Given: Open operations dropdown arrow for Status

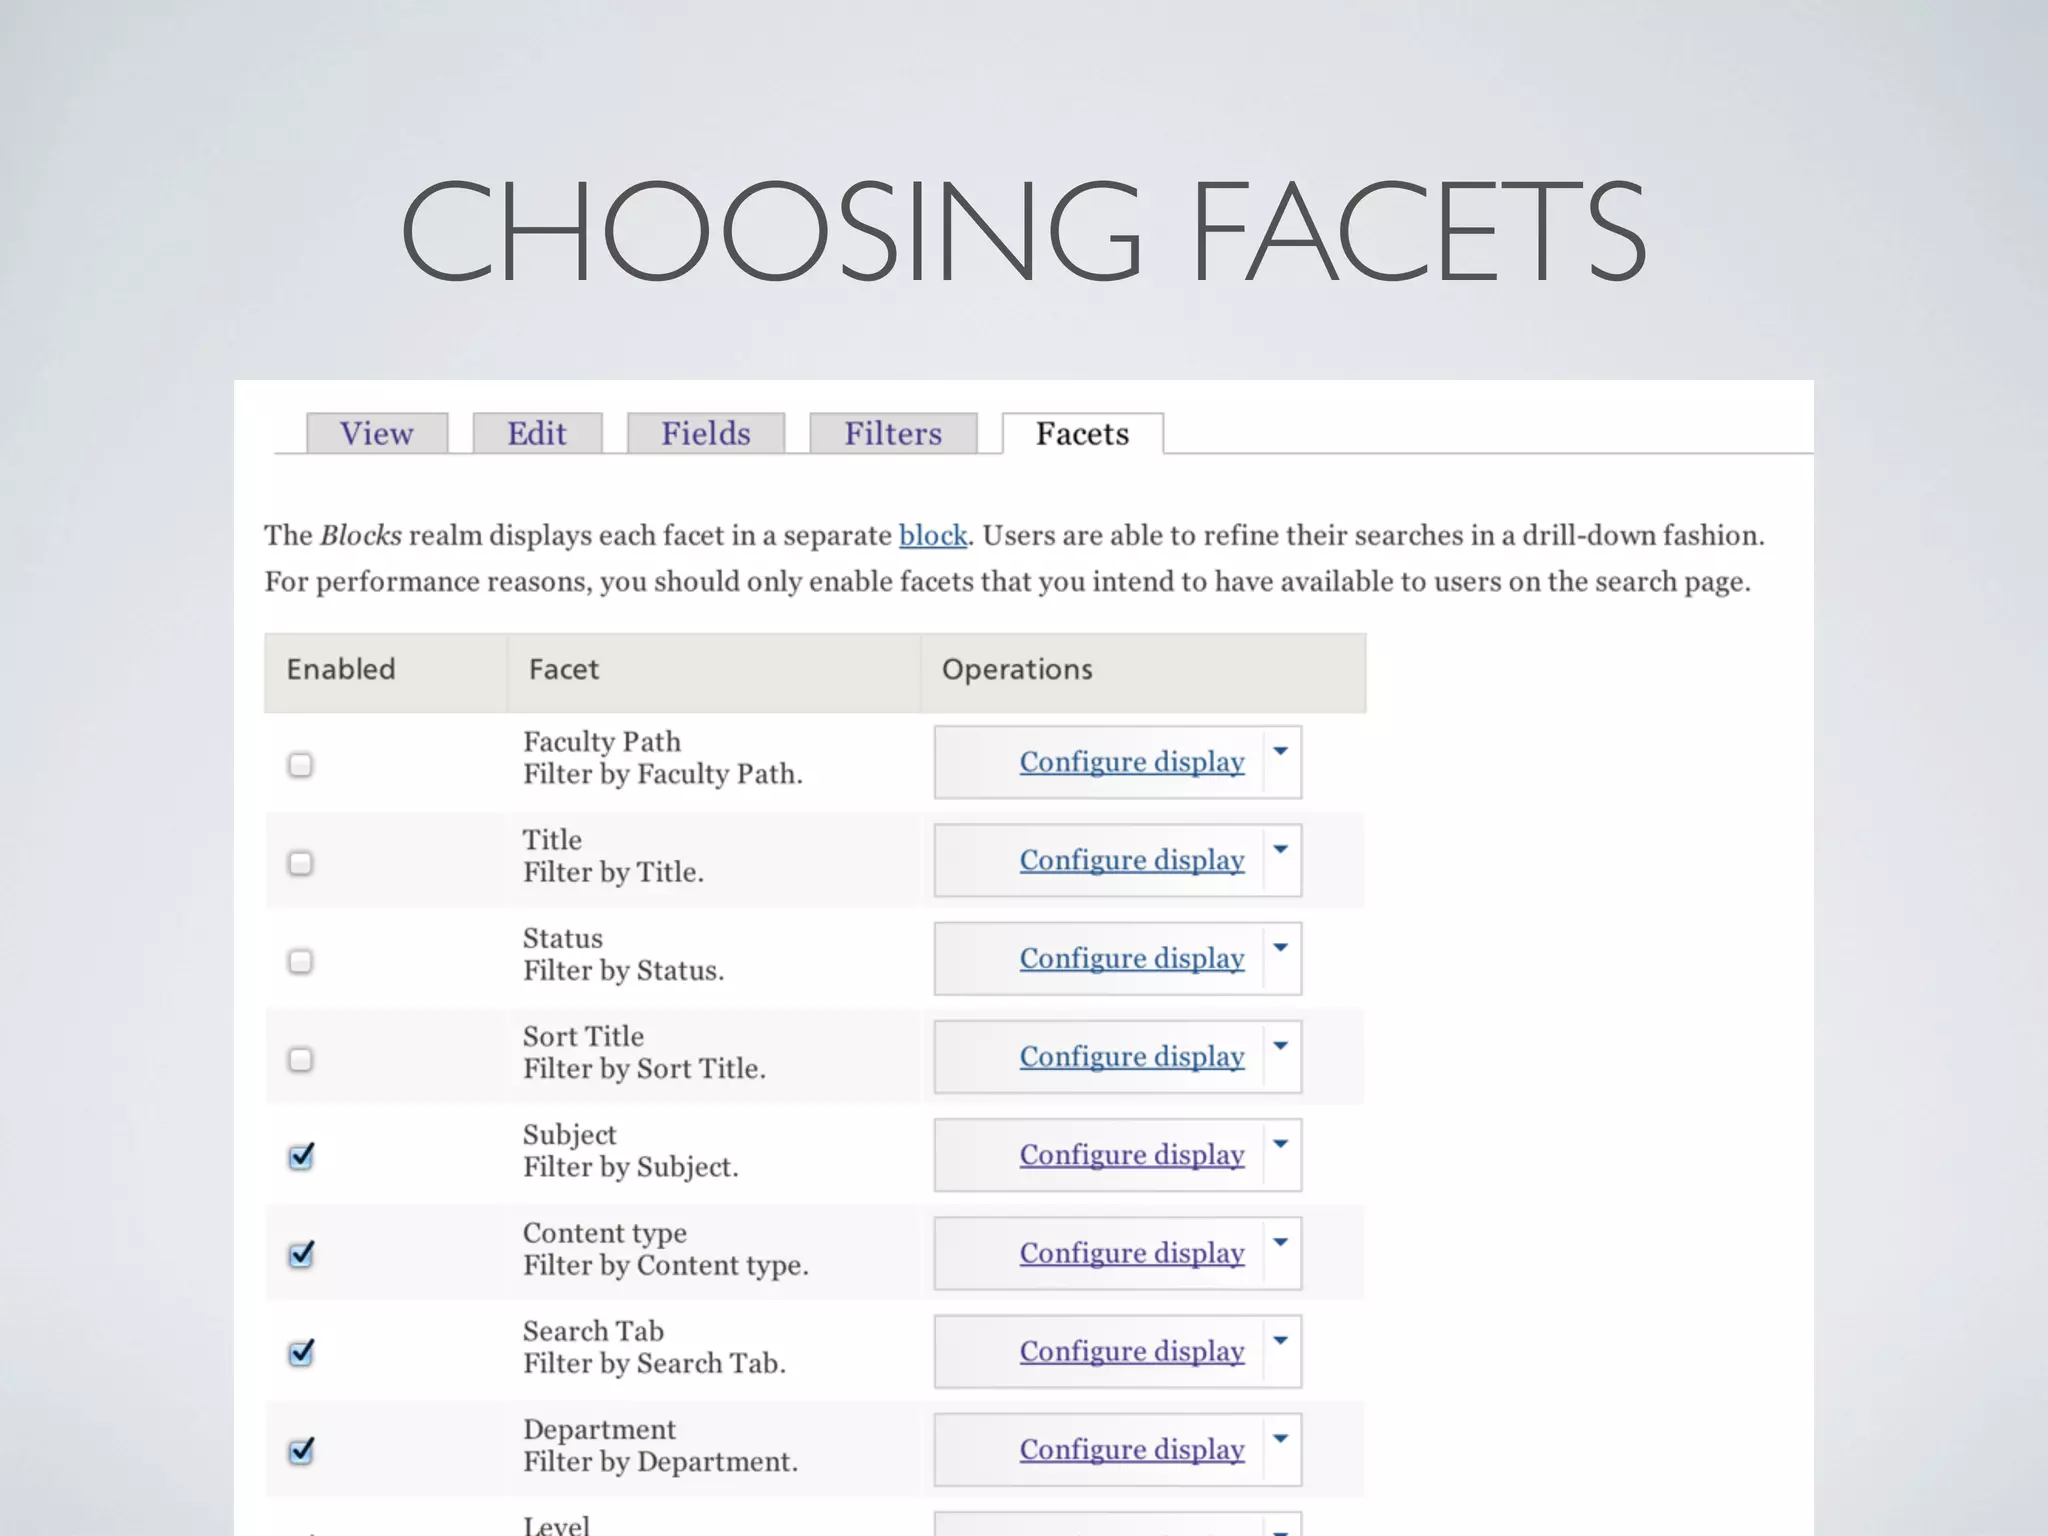Looking at the screenshot, I should pyautogui.click(x=1281, y=948).
